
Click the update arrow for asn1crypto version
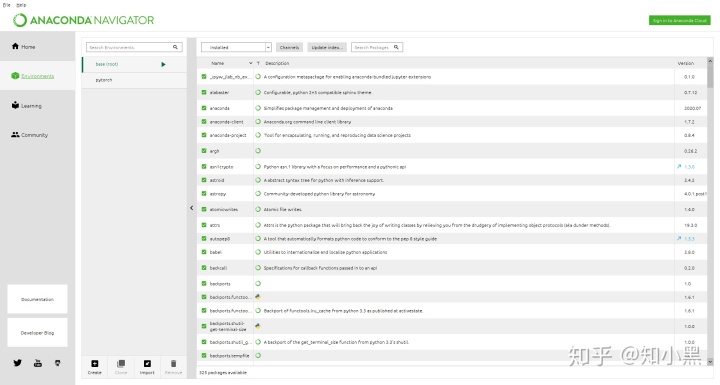(x=679, y=166)
